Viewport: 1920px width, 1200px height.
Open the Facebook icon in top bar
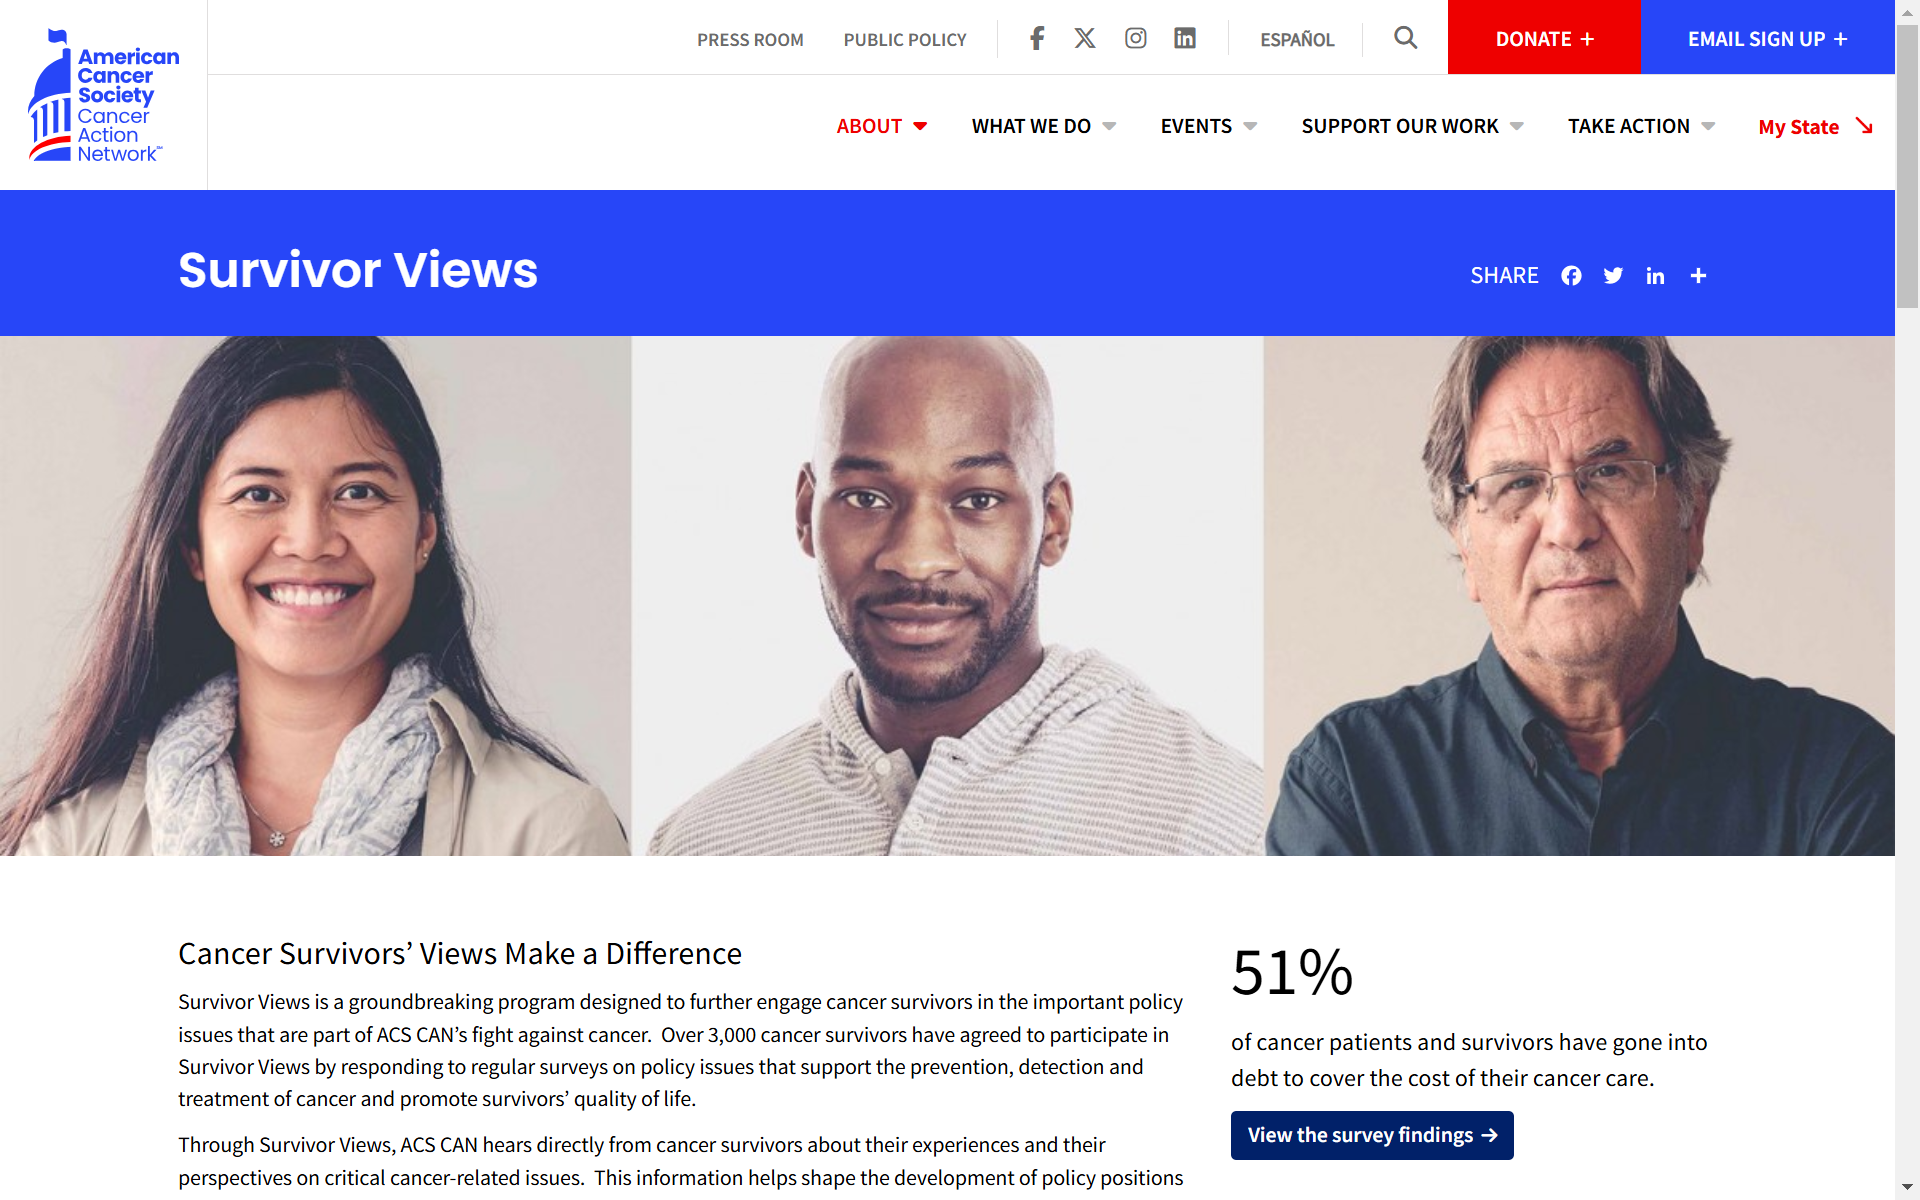point(1037,38)
